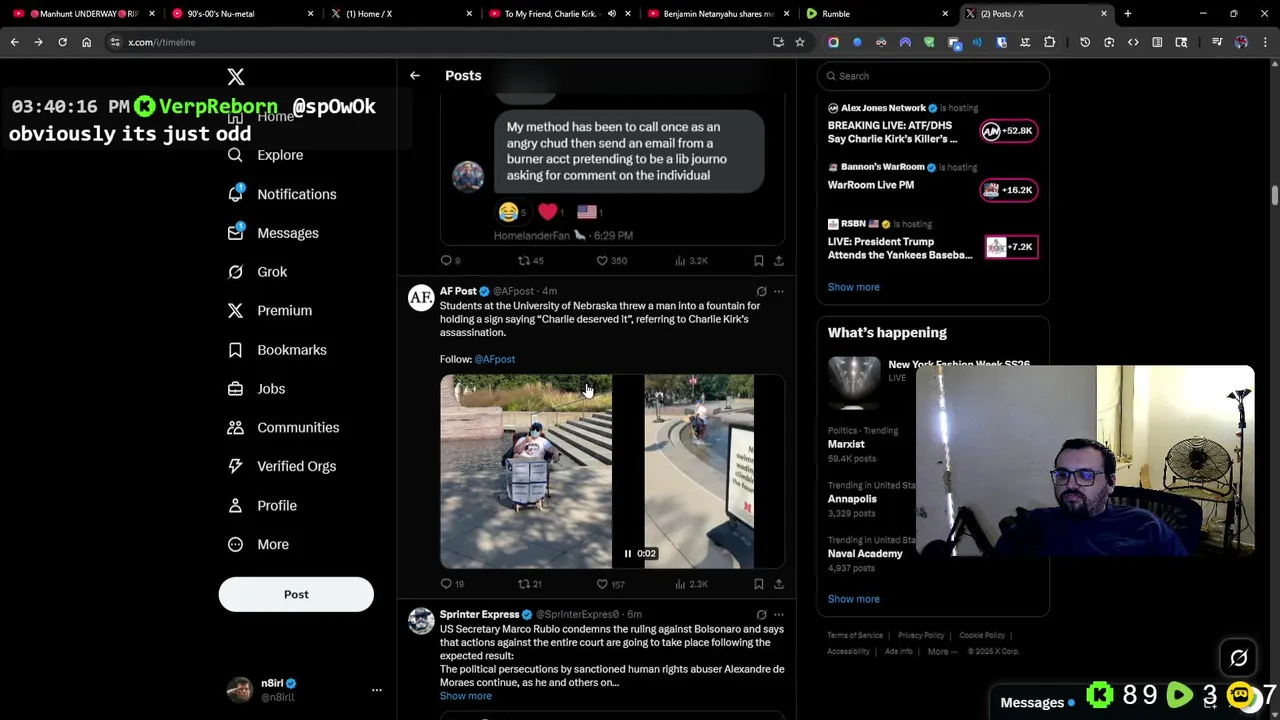
Task: Switch to the 90's-00's Nu-metal browser tab
Action: pos(240,14)
